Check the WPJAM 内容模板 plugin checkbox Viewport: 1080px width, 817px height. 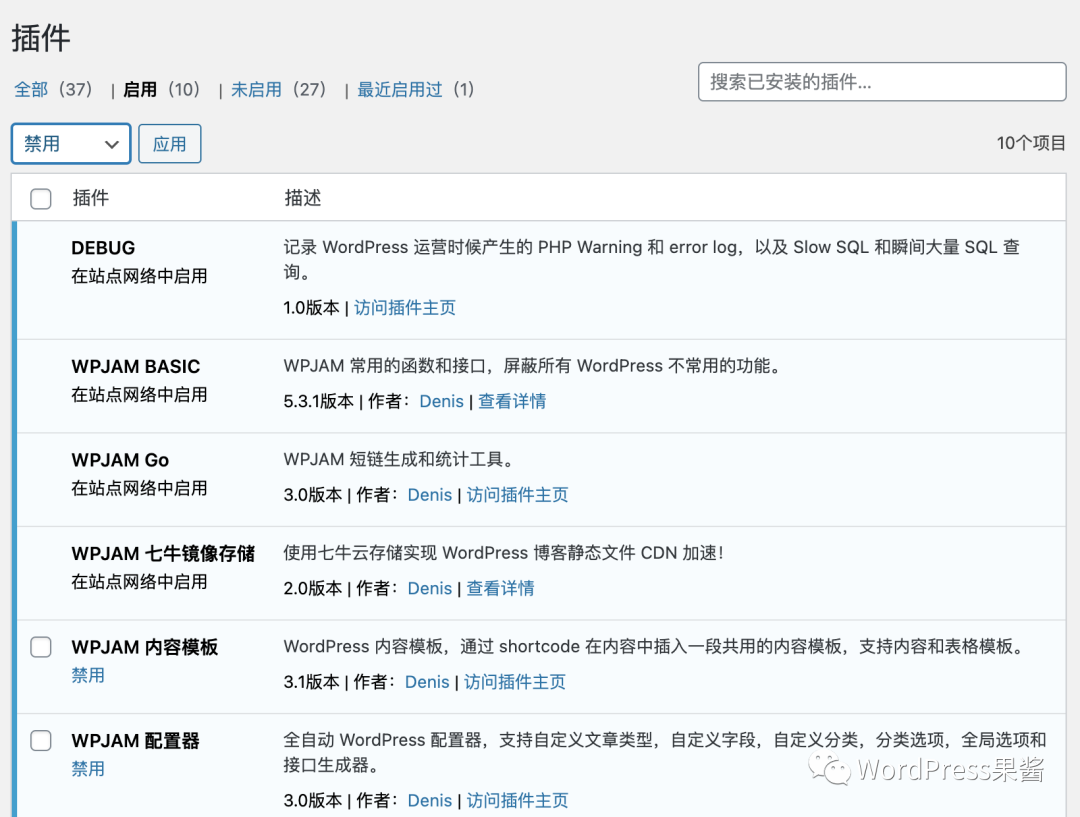click(x=41, y=647)
